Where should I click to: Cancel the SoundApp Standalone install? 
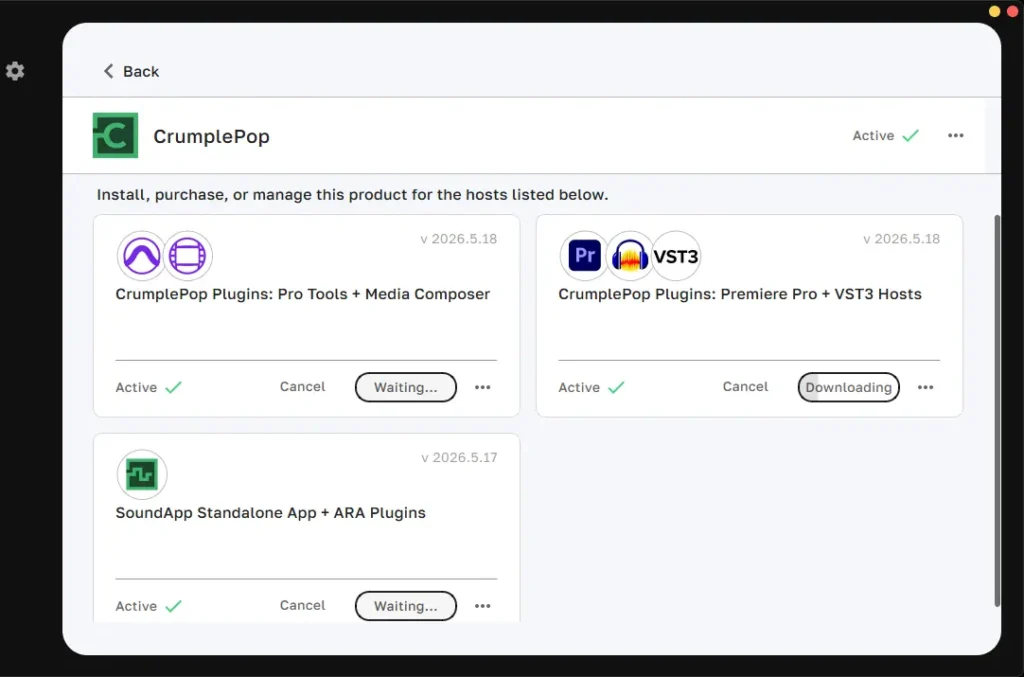tap(302, 605)
